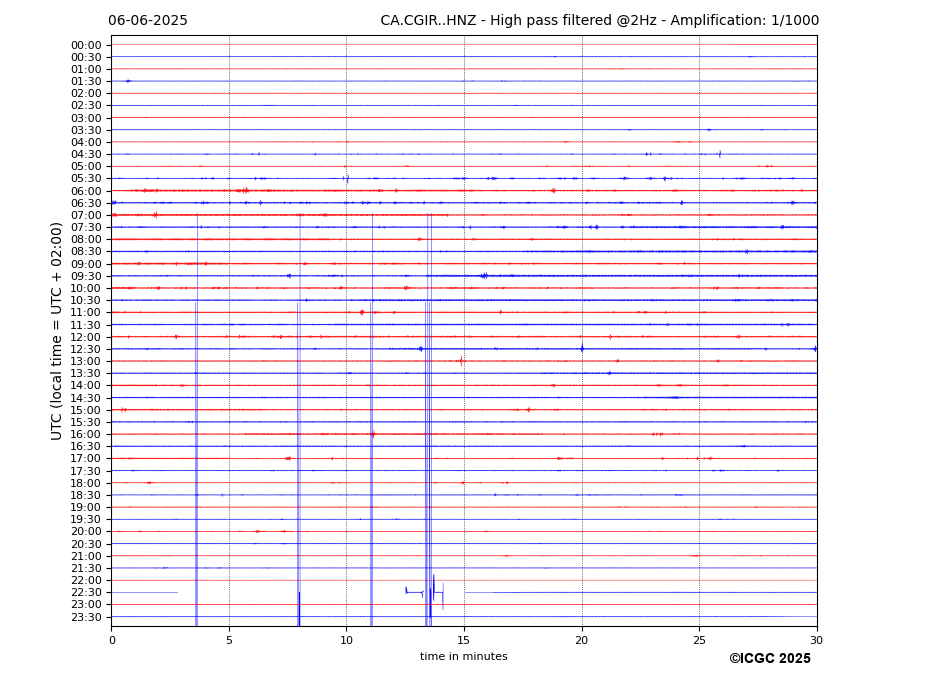927x696 pixels.
Task: Click the x-axis title time in minutes
Action: coord(464,656)
